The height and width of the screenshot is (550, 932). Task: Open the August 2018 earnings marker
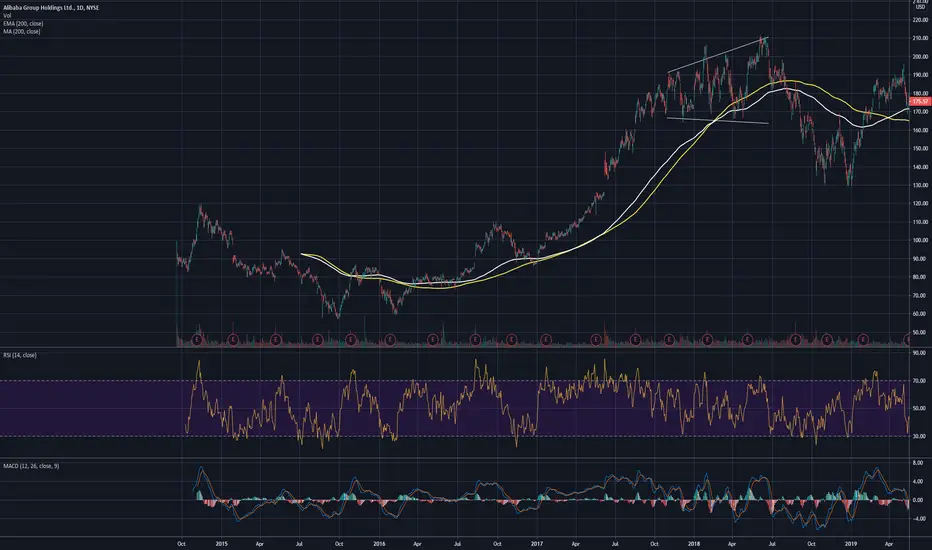coord(795,340)
